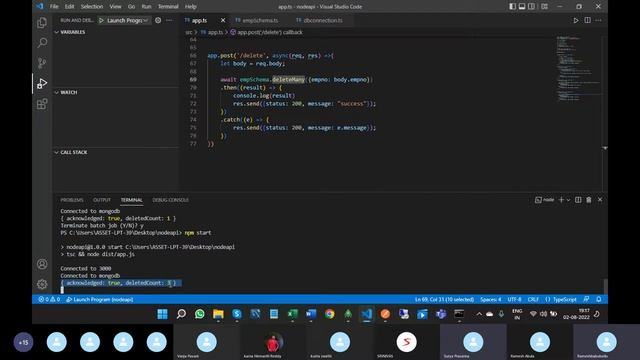Open the File menu
The width and height of the screenshot is (640, 360).
pos(54,7)
